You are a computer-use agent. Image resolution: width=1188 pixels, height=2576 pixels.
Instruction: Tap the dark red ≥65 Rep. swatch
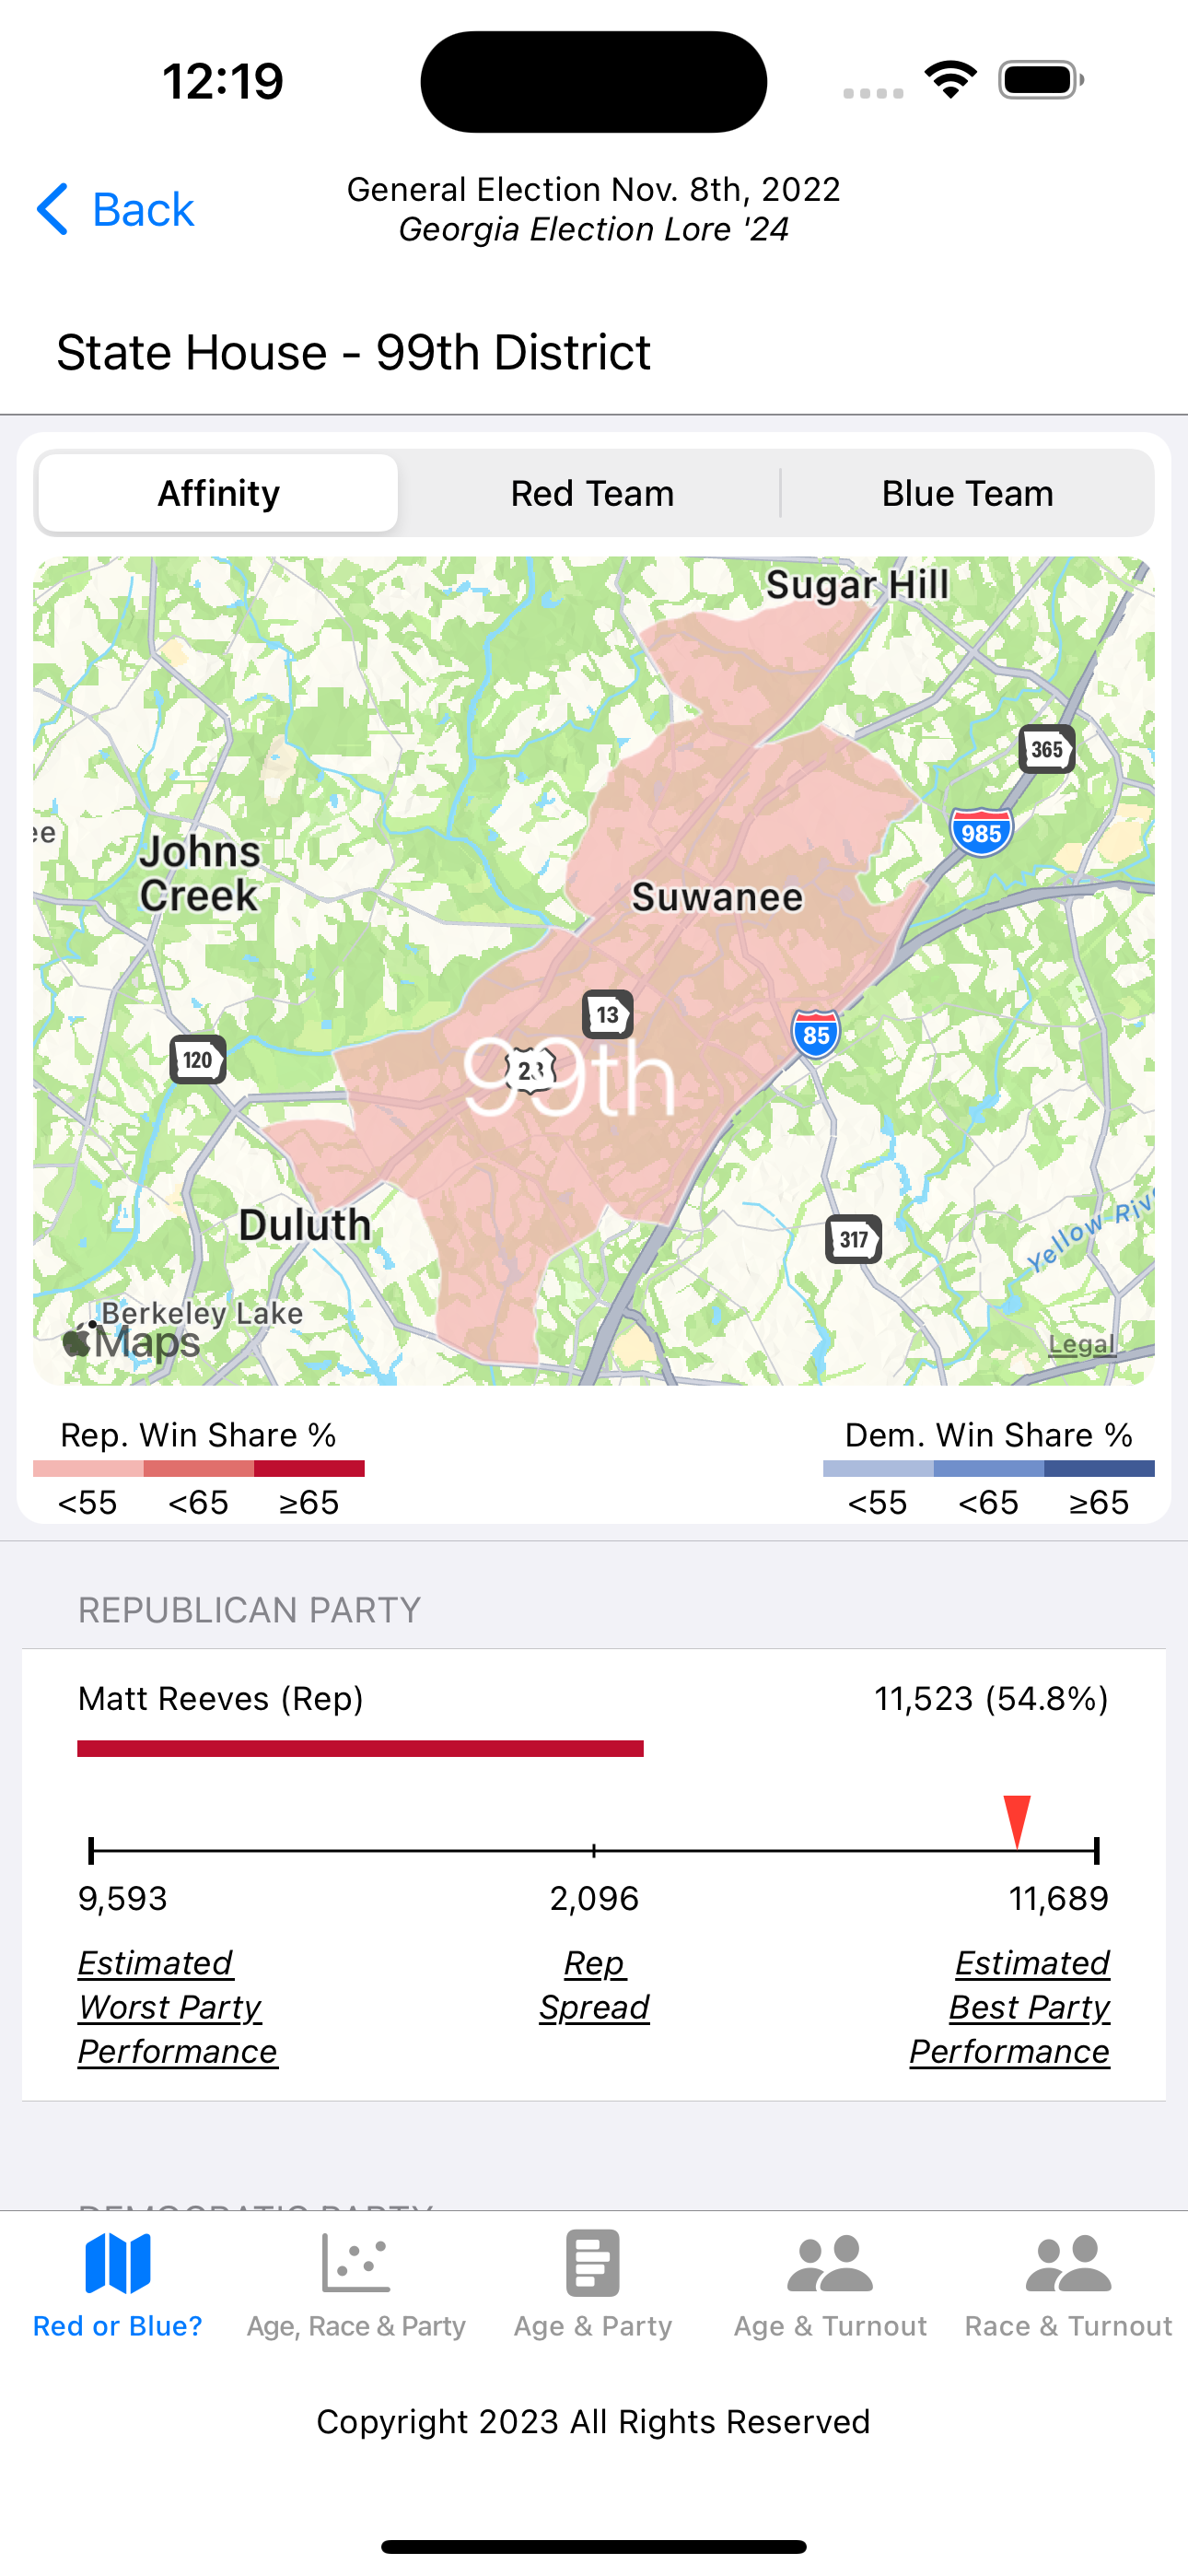pyautogui.click(x=309, y=1468)
